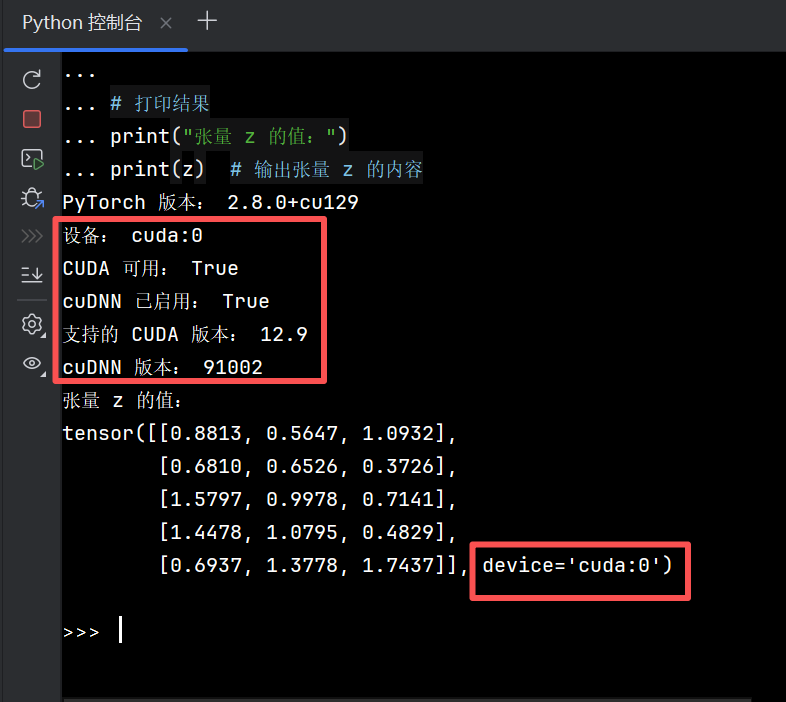Click the triple-arrow prompt icon
The height and width of the screenshot is (702, 786).
[x=32, y=236]
